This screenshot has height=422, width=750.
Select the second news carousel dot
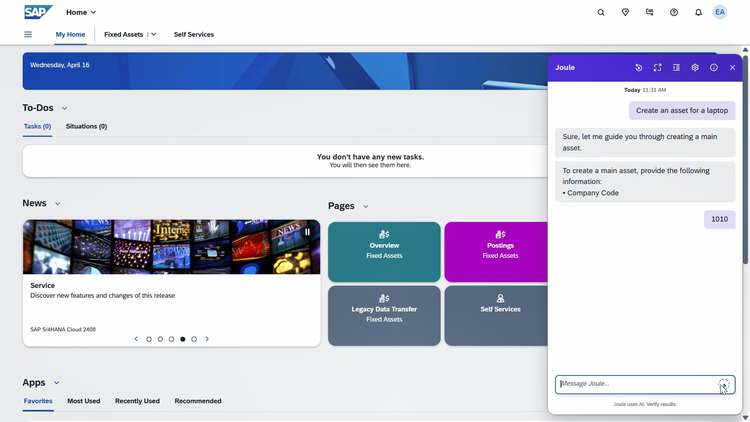160,339
